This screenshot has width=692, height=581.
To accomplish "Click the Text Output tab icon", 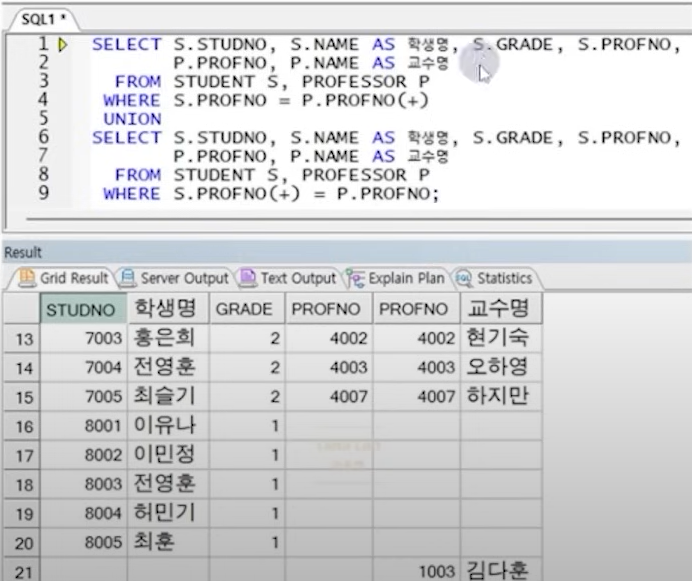I will [248, 278].
